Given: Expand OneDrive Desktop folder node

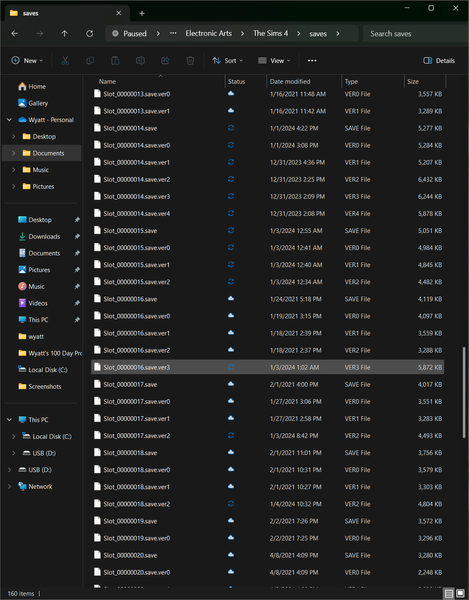Looking at the screenshot, I should (14, 137).
